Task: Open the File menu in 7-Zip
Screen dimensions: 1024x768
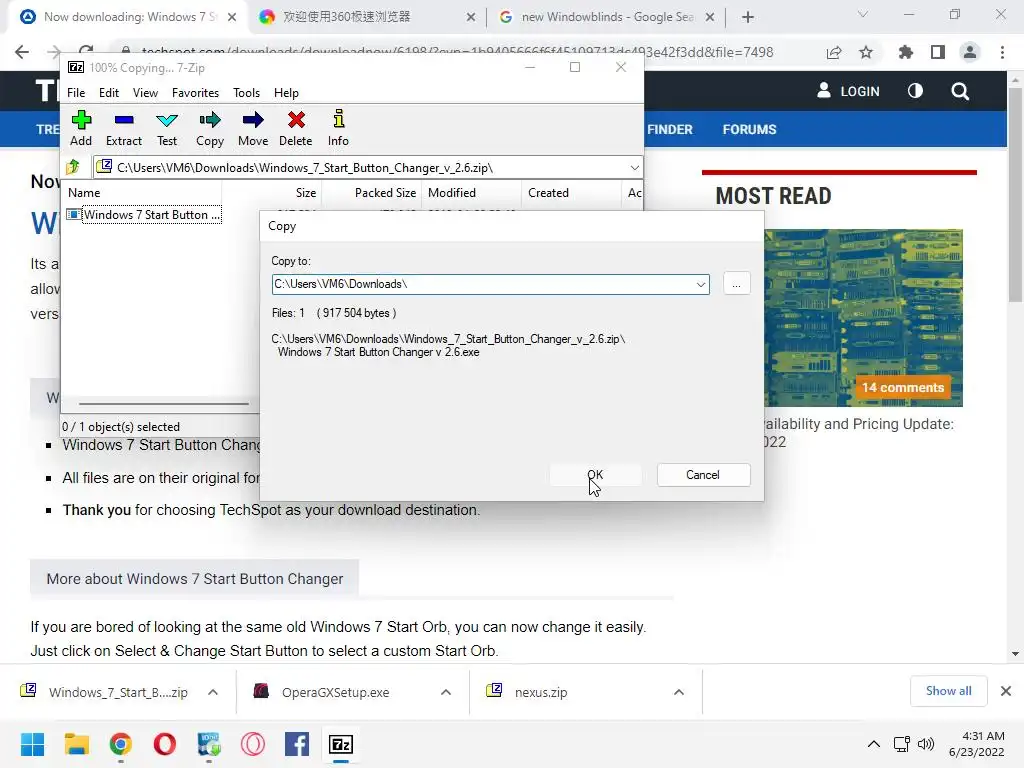Action: [76, 93]
